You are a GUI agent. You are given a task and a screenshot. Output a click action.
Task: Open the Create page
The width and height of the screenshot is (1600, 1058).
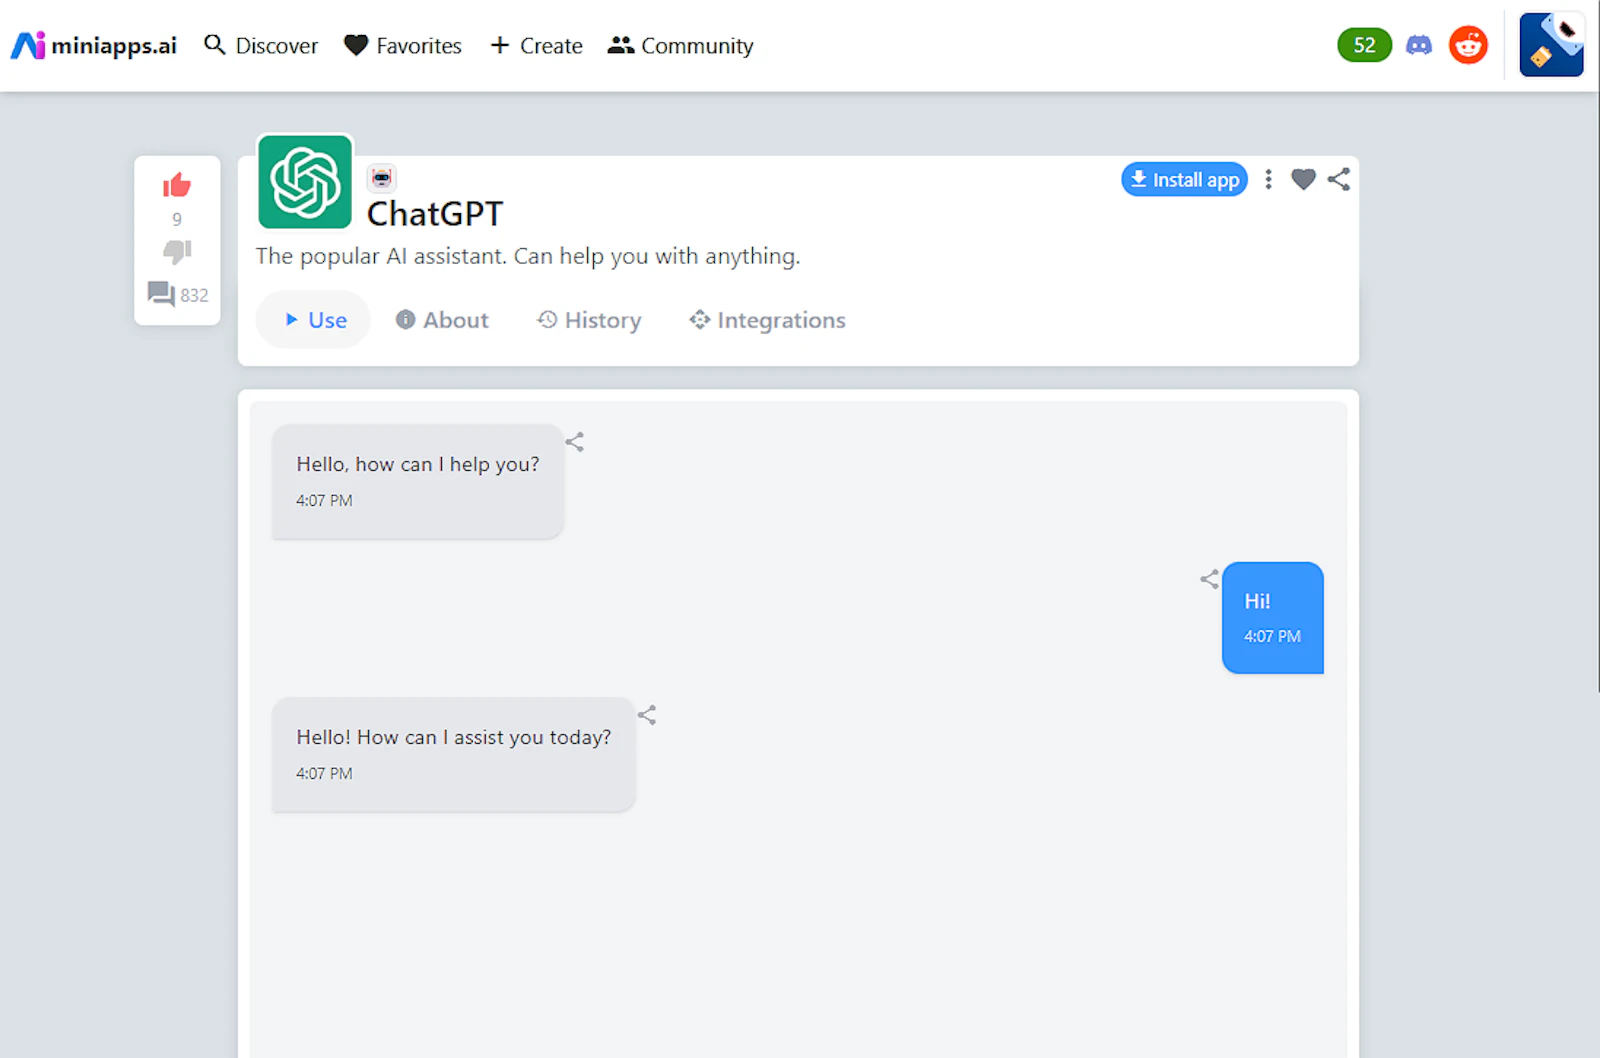pos(536,45)
